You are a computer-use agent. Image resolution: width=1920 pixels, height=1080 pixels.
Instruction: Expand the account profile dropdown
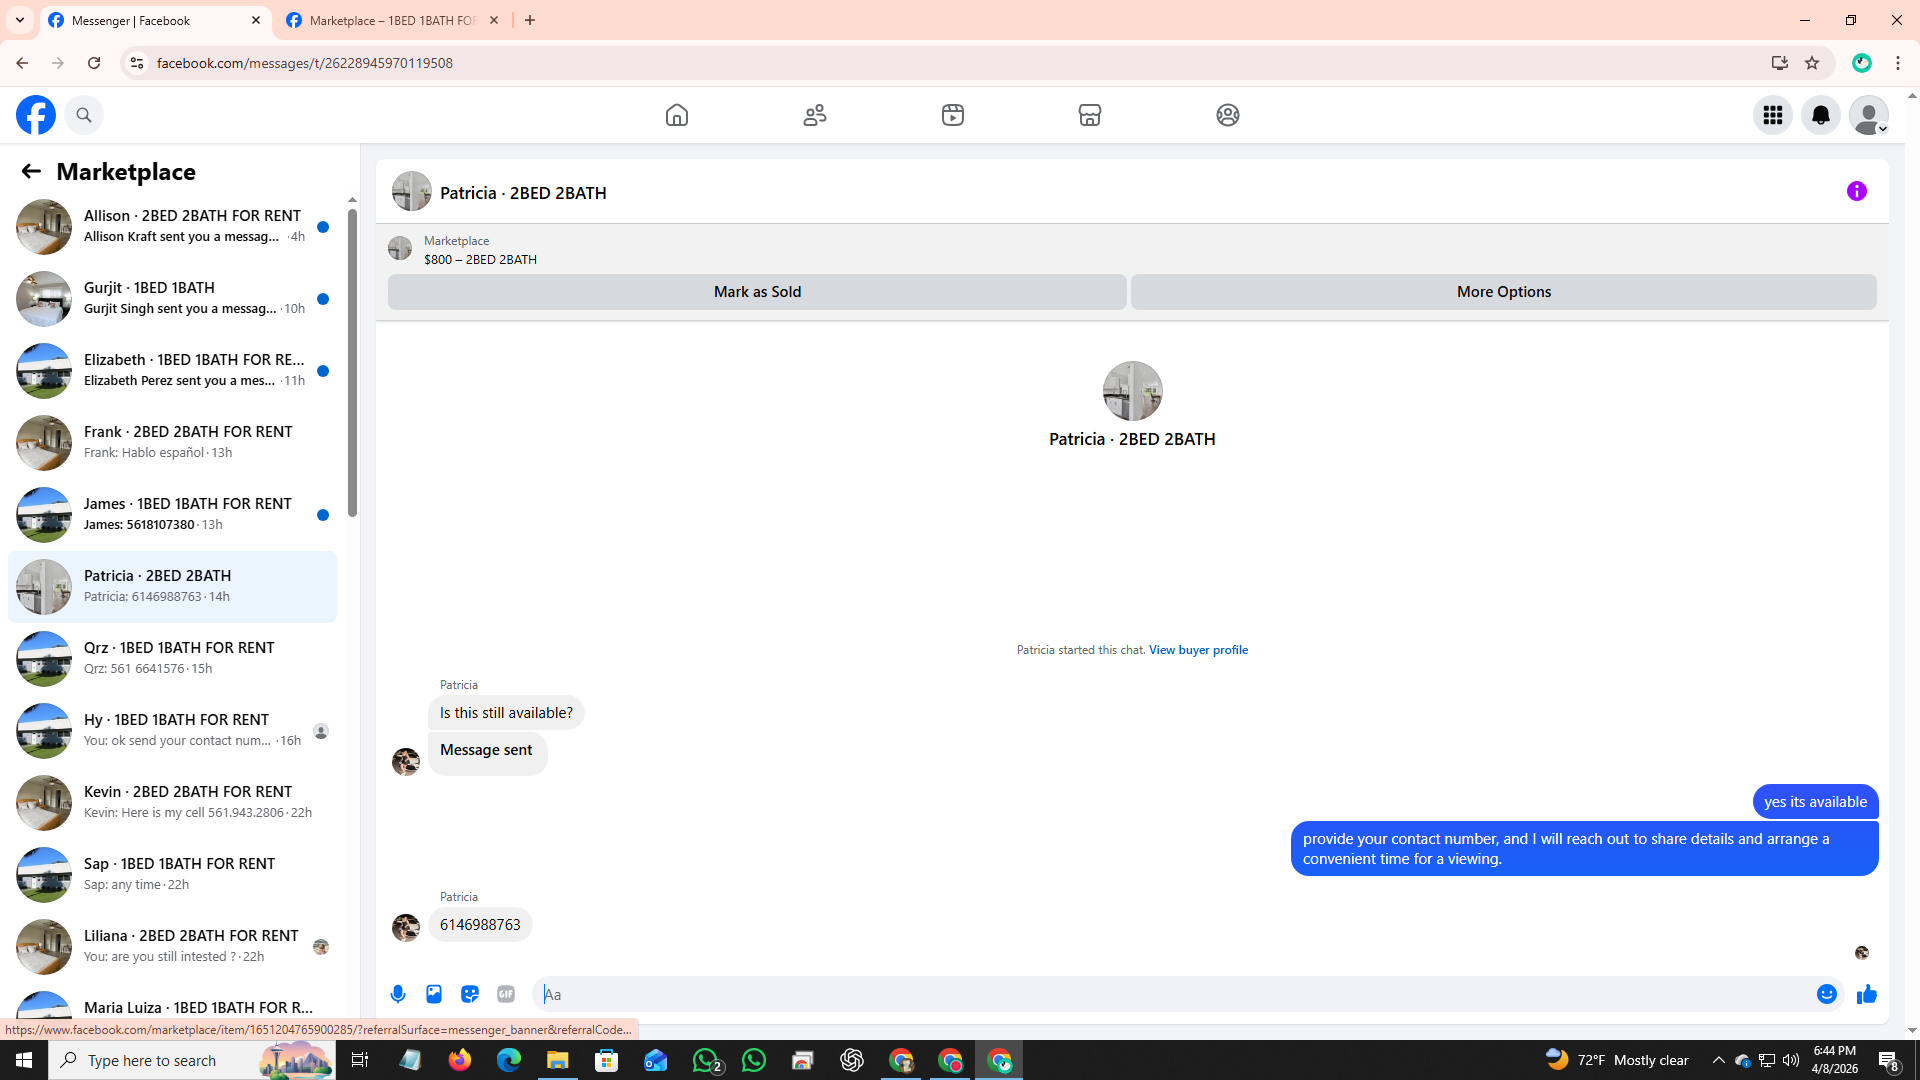point(1868,115)
